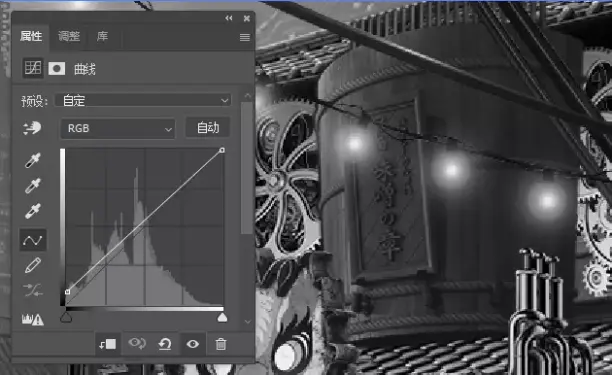Pick the black point eyedropper
Viewport: 612px width, 375px height.
coord(33,160)
